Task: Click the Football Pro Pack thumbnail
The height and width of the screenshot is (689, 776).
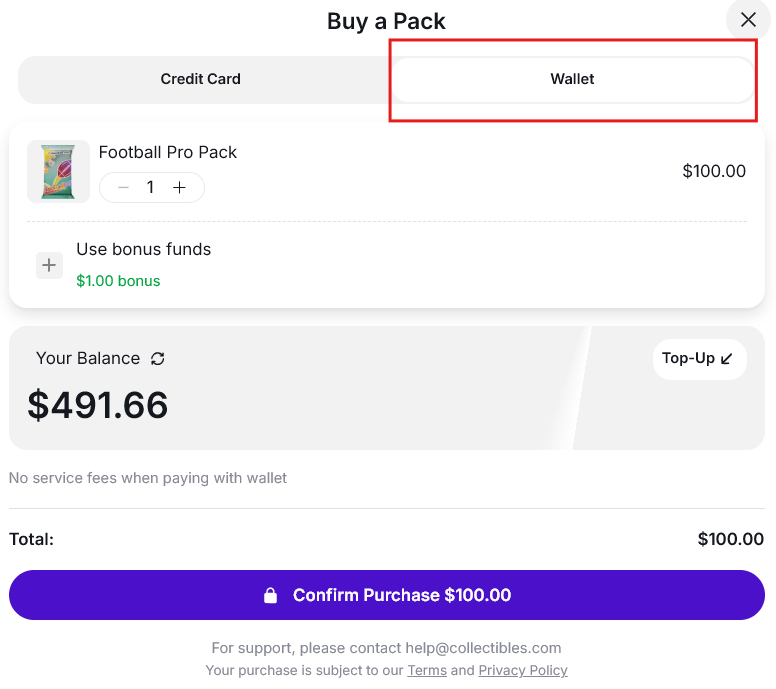Action: [x=58, y=171]
